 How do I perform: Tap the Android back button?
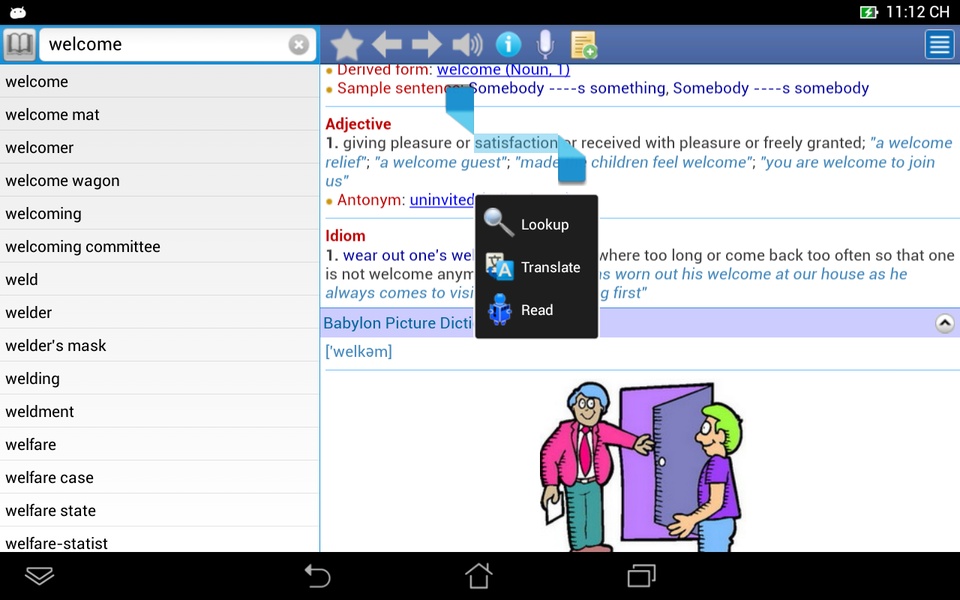pyautogui.click(x=318, y=576)
